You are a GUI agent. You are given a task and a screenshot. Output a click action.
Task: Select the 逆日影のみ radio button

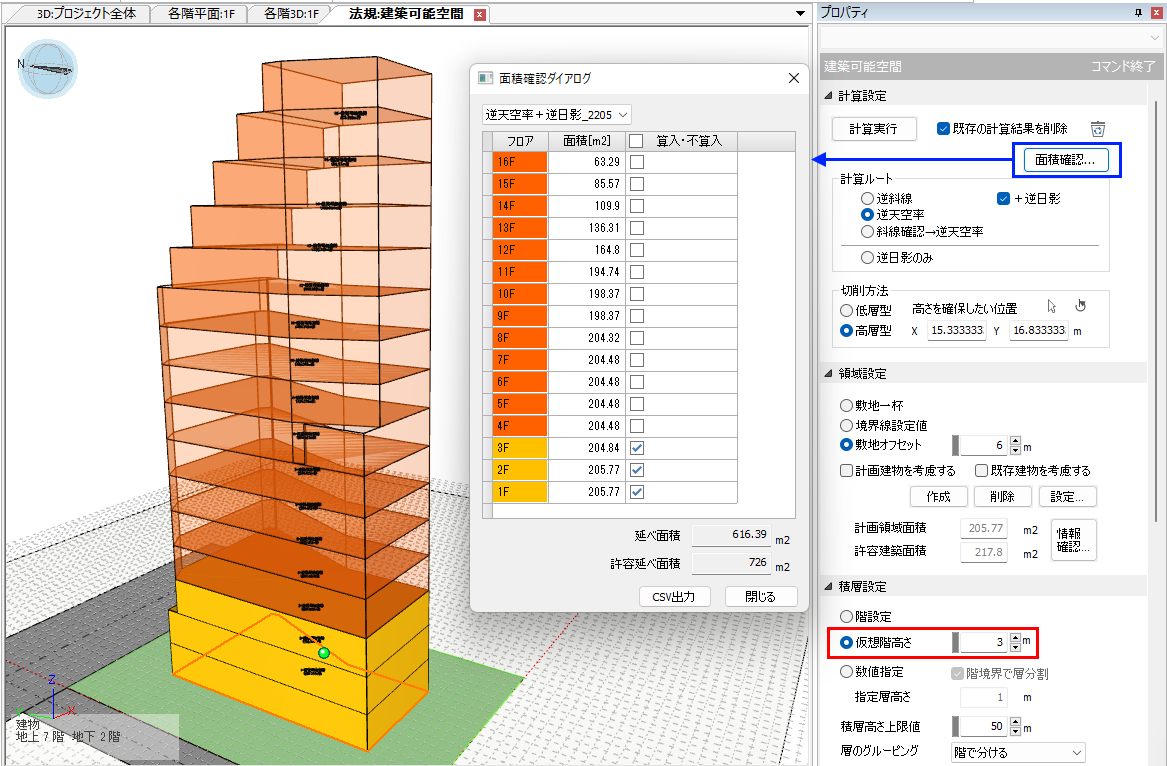[x=867, y=258]
